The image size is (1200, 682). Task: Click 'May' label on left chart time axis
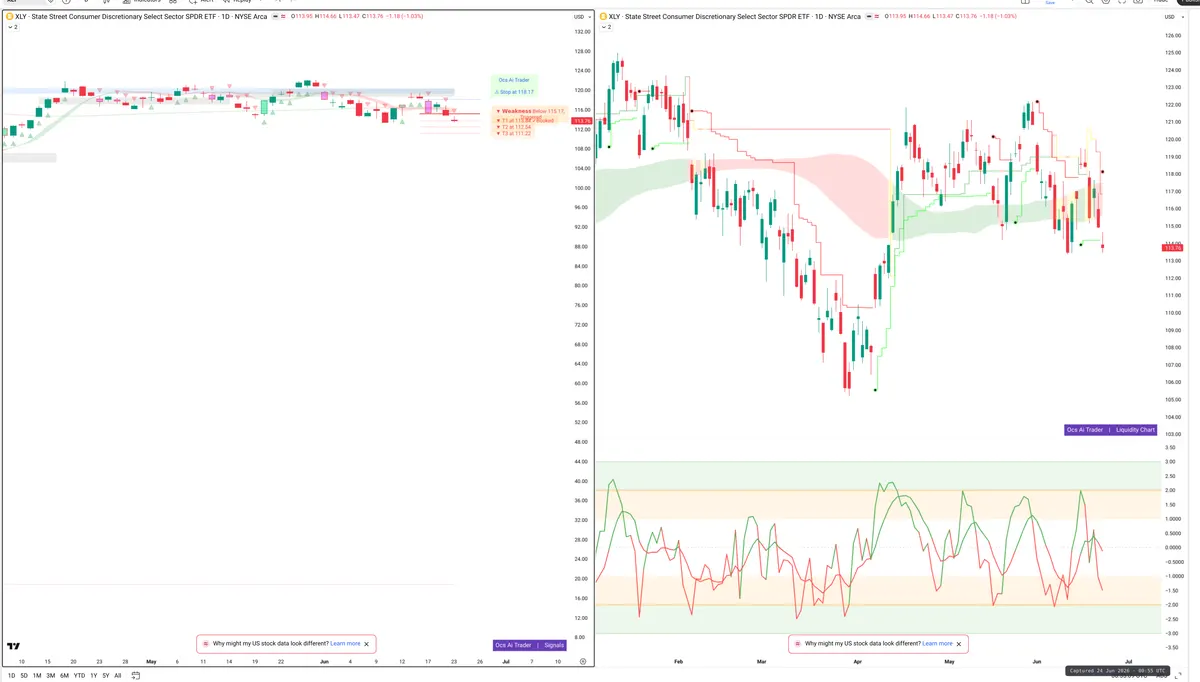pyautogui.click(x=151, y=662)
